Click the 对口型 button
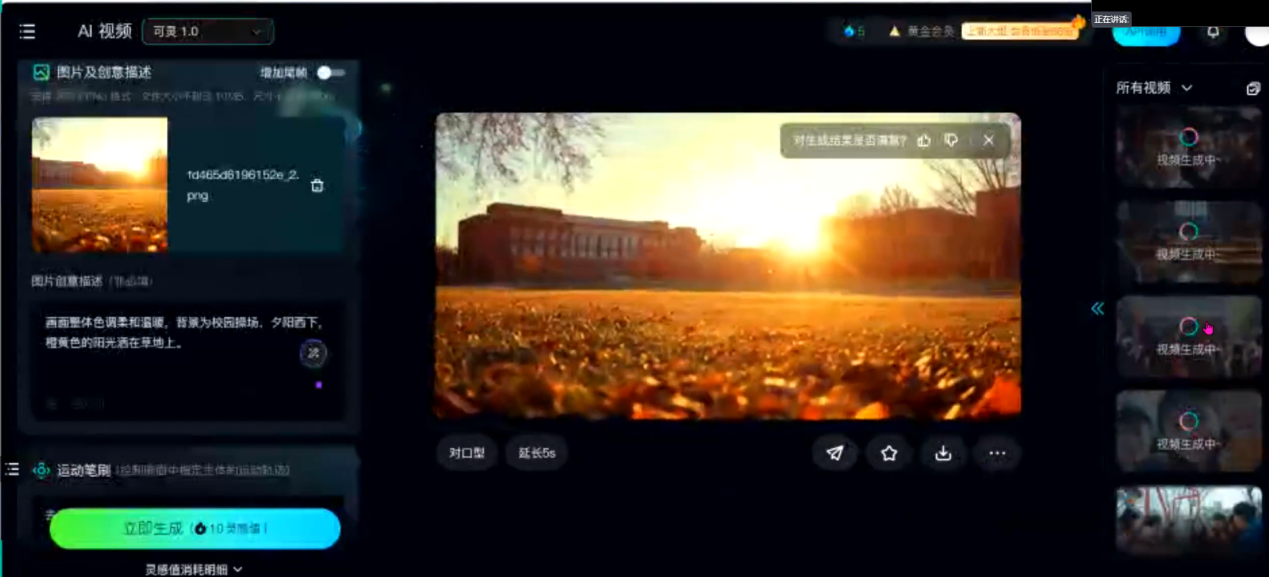1269x577 pixels. (467, 453)
